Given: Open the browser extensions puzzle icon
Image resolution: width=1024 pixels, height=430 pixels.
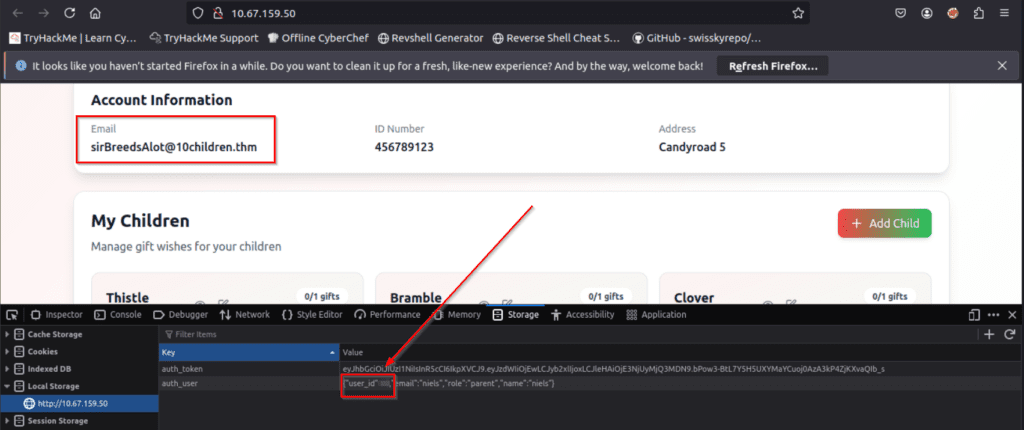Looking at the screenshot, I should click(x=978, y=14).
